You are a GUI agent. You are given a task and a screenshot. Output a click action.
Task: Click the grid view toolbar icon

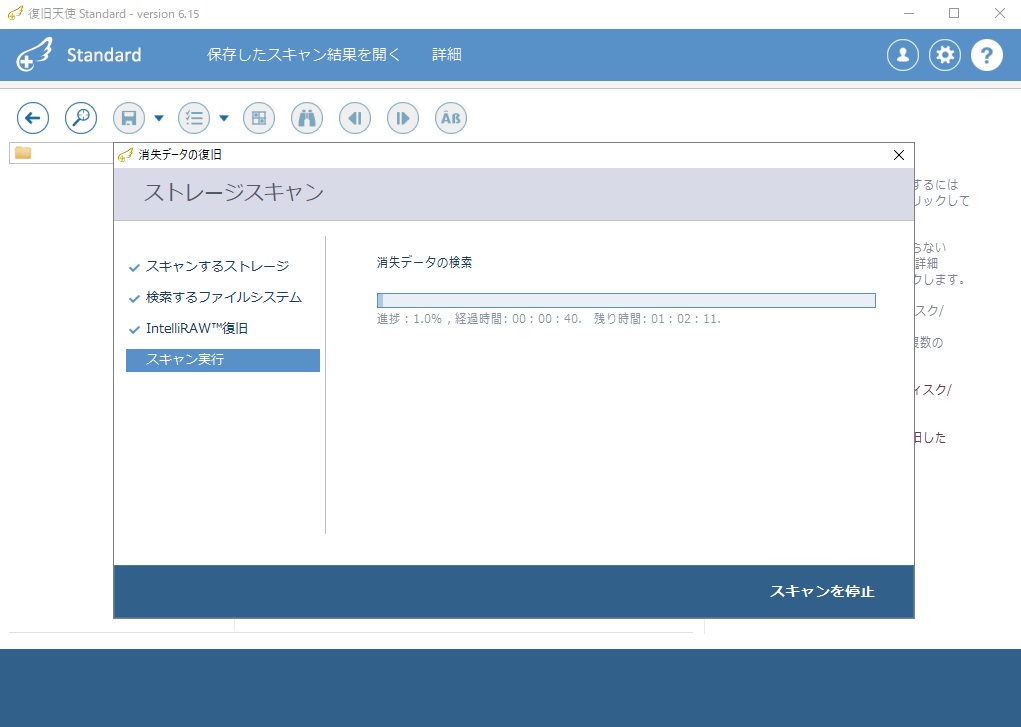click(259, 118)
